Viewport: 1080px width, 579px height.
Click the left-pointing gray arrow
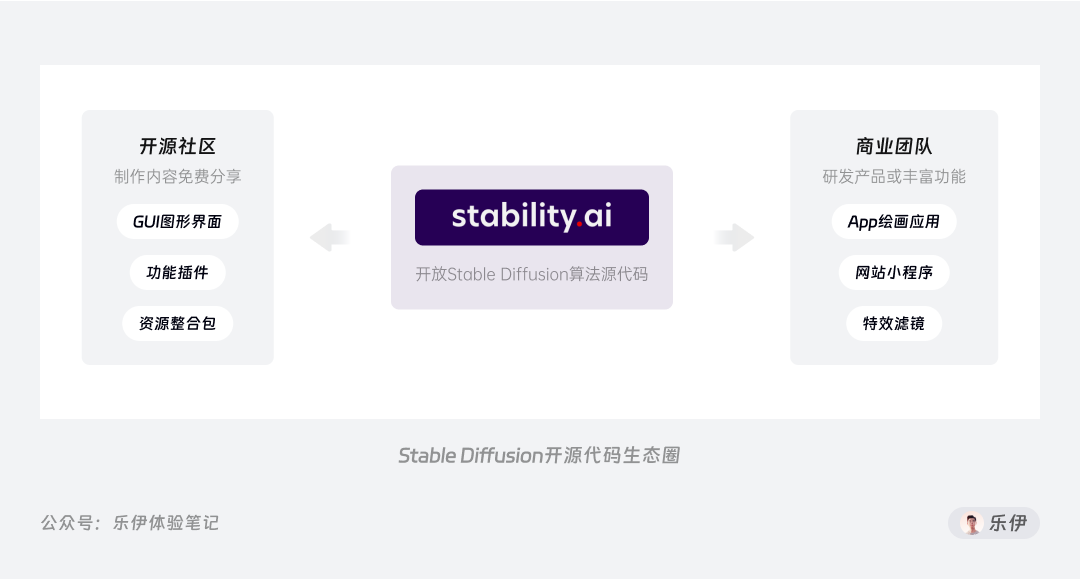[x=329, y=238]
